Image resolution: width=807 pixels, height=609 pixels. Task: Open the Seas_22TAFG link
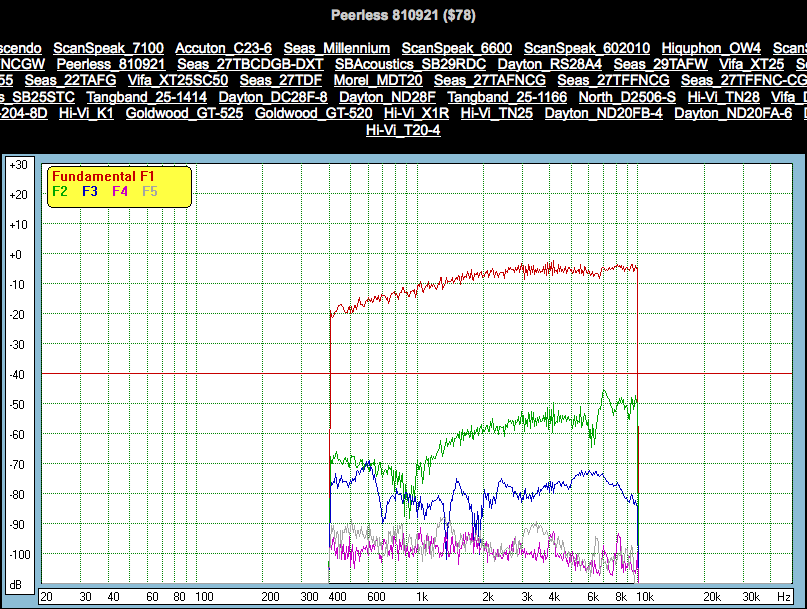(71, 81)
